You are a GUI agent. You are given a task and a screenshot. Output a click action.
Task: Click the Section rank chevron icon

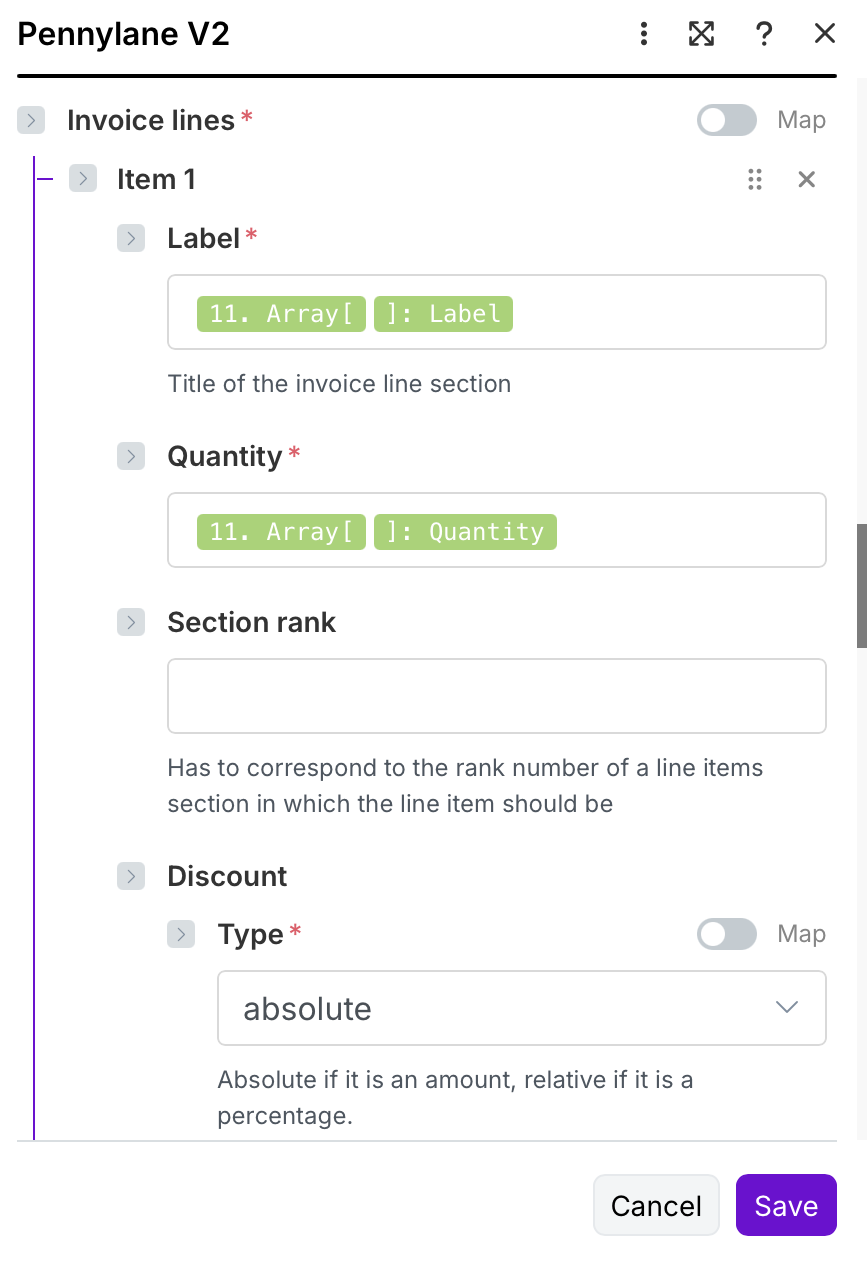tap(131, 623)
